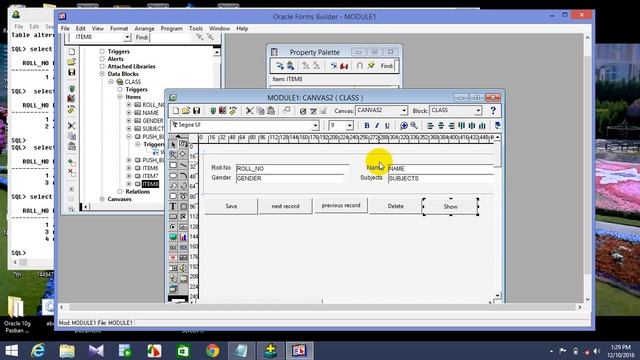The width and height of the screenshot is (640, 360).
Task: Click the Delete red X icon in the Object Navigator
Action: coord(71,172)
